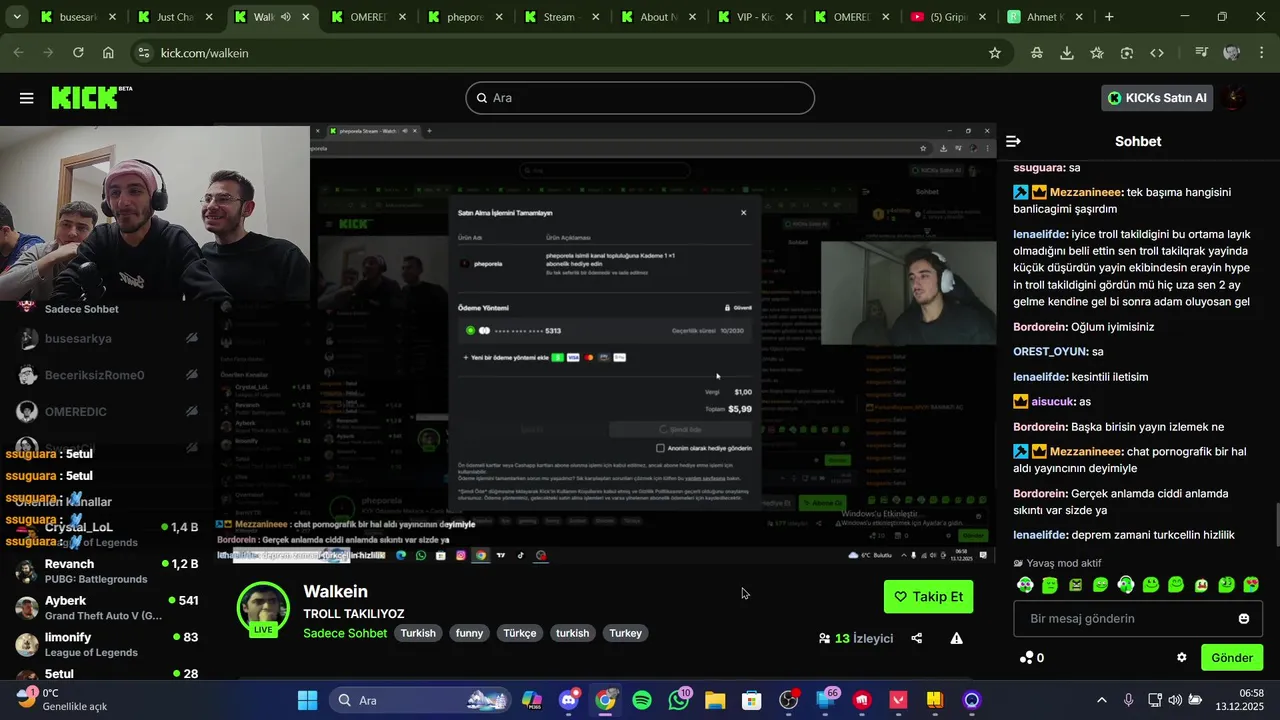This screenshot has height=720, width=1280.
Task: Open Spotify from the taskbar
Action: (642, 700)
